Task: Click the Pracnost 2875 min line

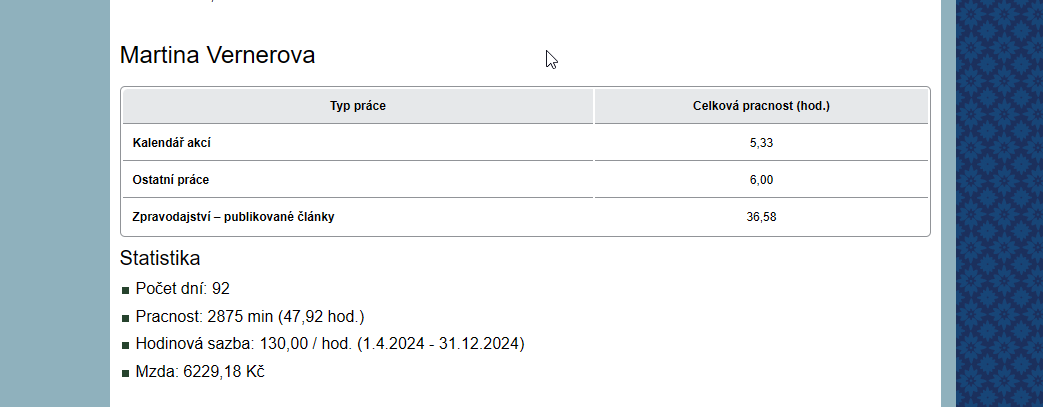Action: coord(250,317)
